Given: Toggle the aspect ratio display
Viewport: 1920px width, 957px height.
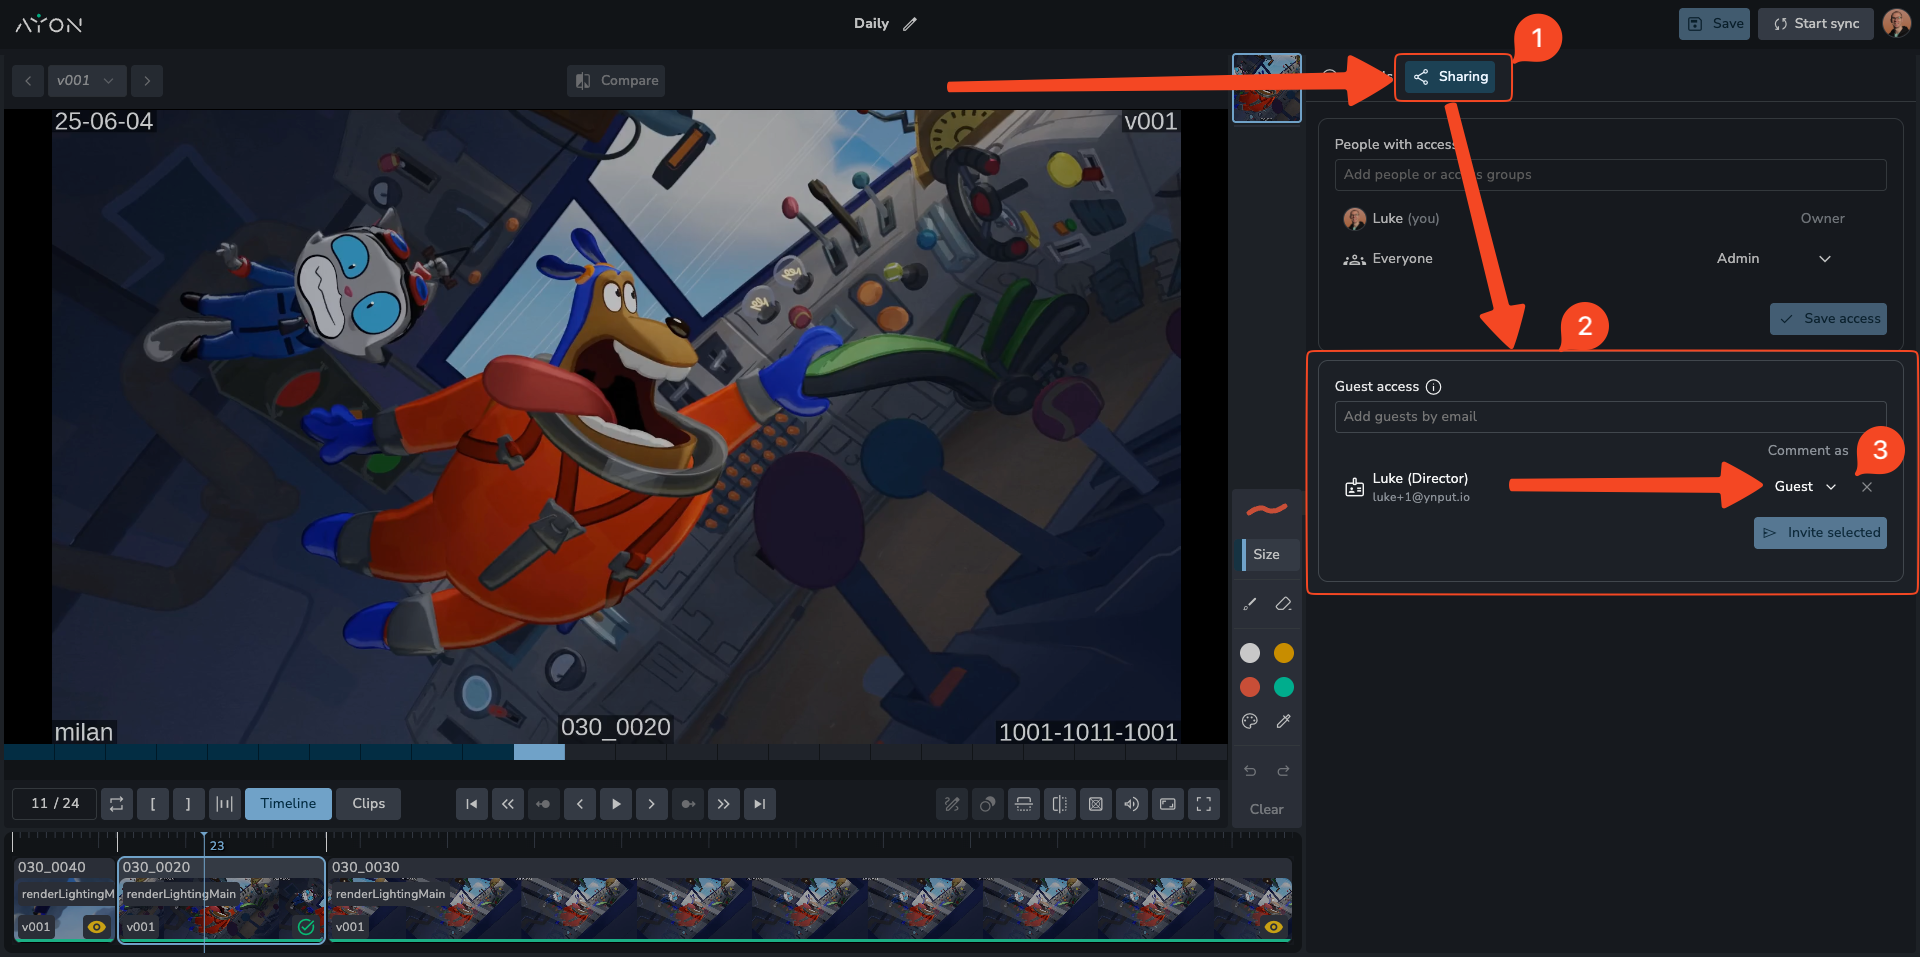Looking at the screenshot, I should [1168, 804].
